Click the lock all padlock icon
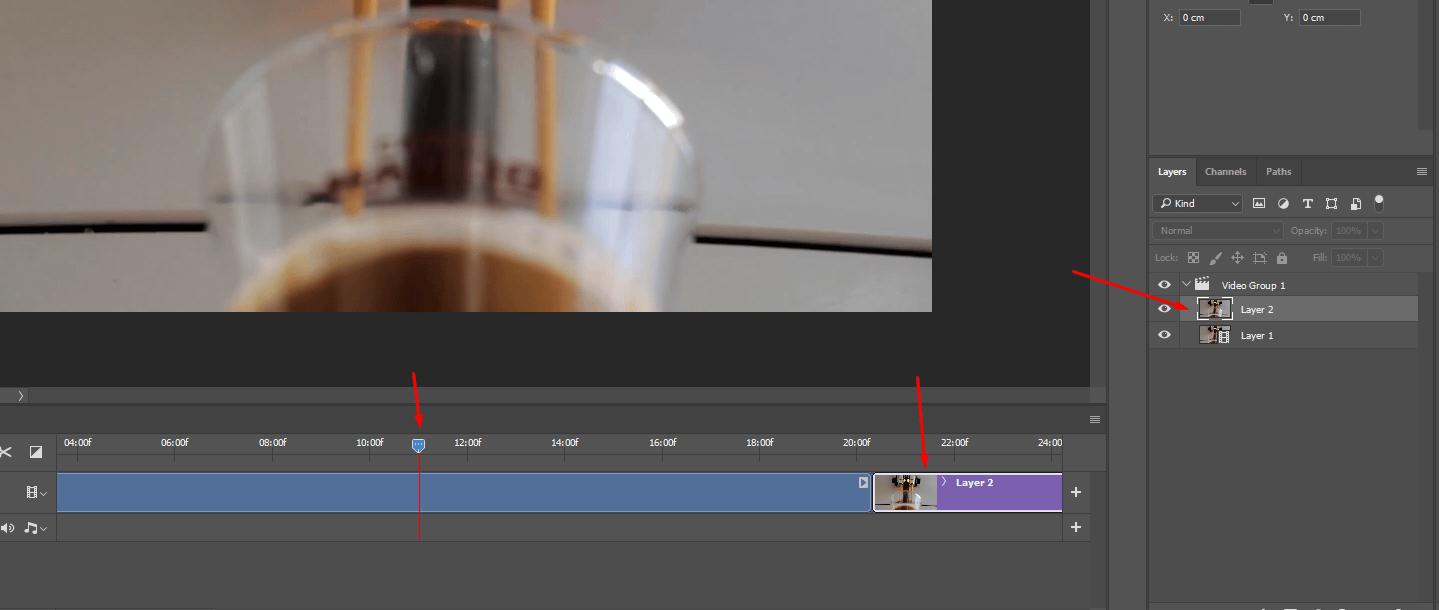 pyautogui.click(x=1281, y=257)
